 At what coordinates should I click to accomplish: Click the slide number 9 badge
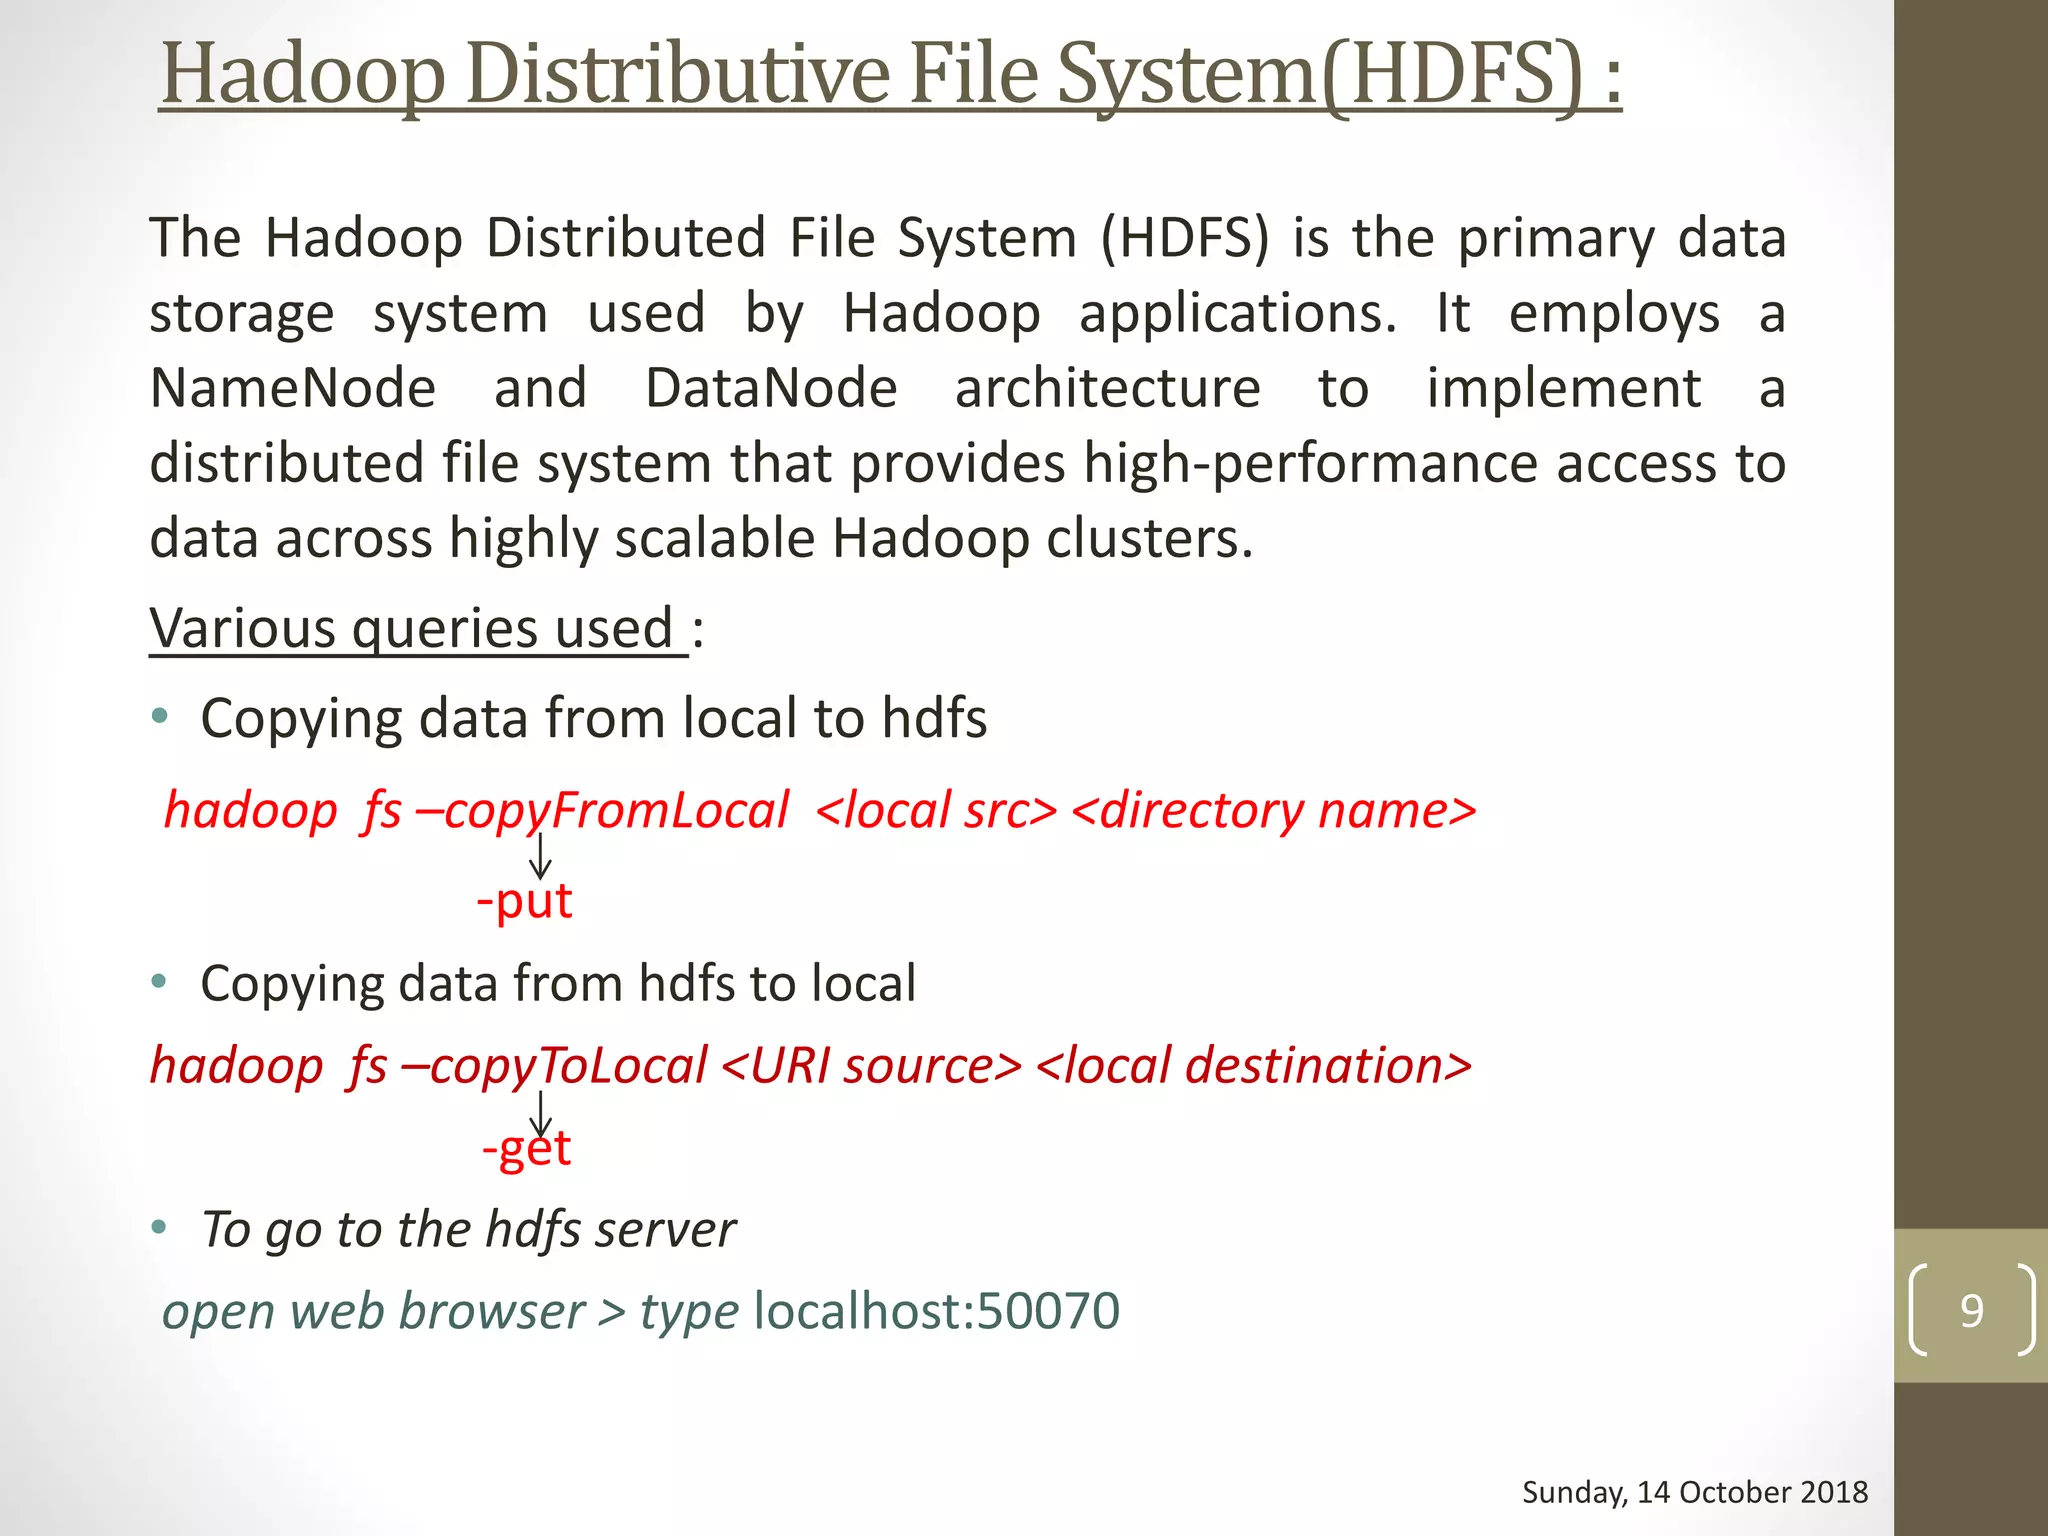tap(1971, 1310)
